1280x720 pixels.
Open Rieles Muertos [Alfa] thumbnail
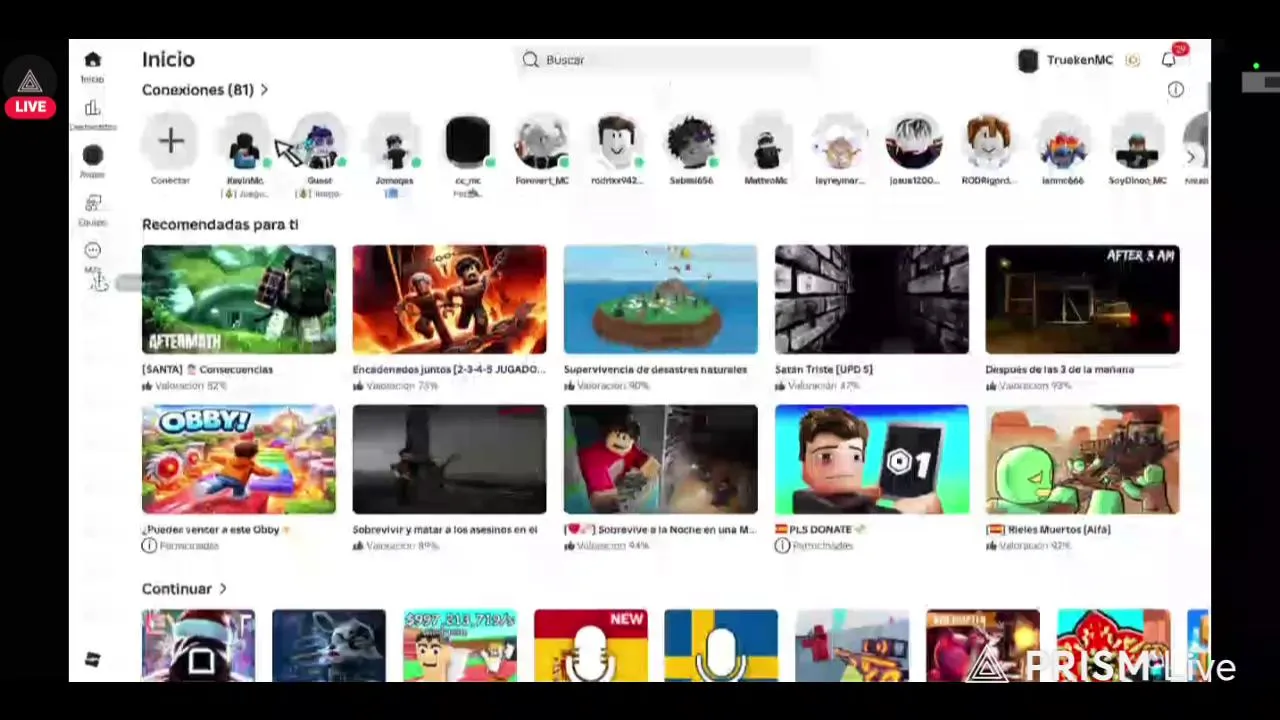1083,459
